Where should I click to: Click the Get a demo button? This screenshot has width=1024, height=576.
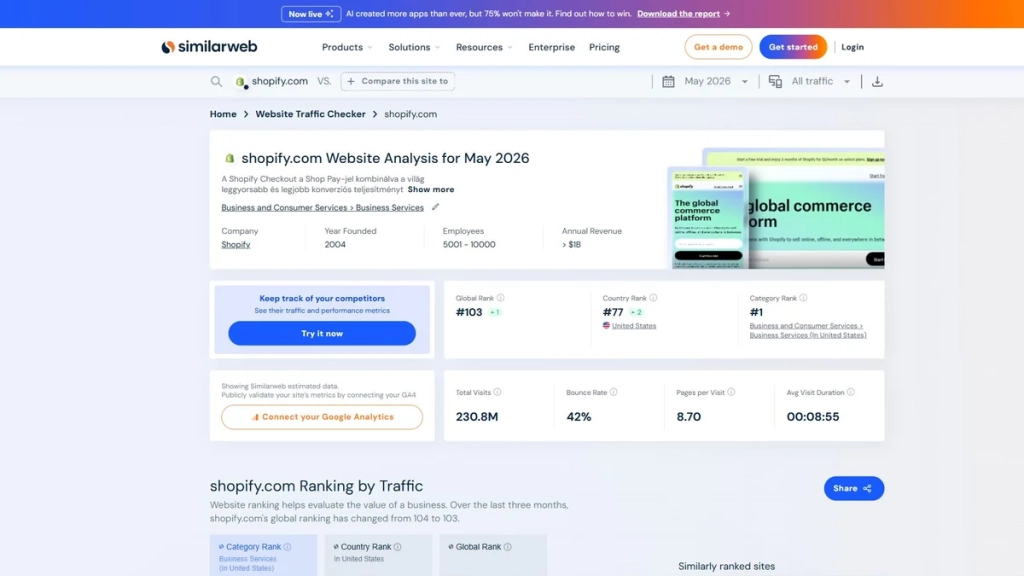point(718,47)
